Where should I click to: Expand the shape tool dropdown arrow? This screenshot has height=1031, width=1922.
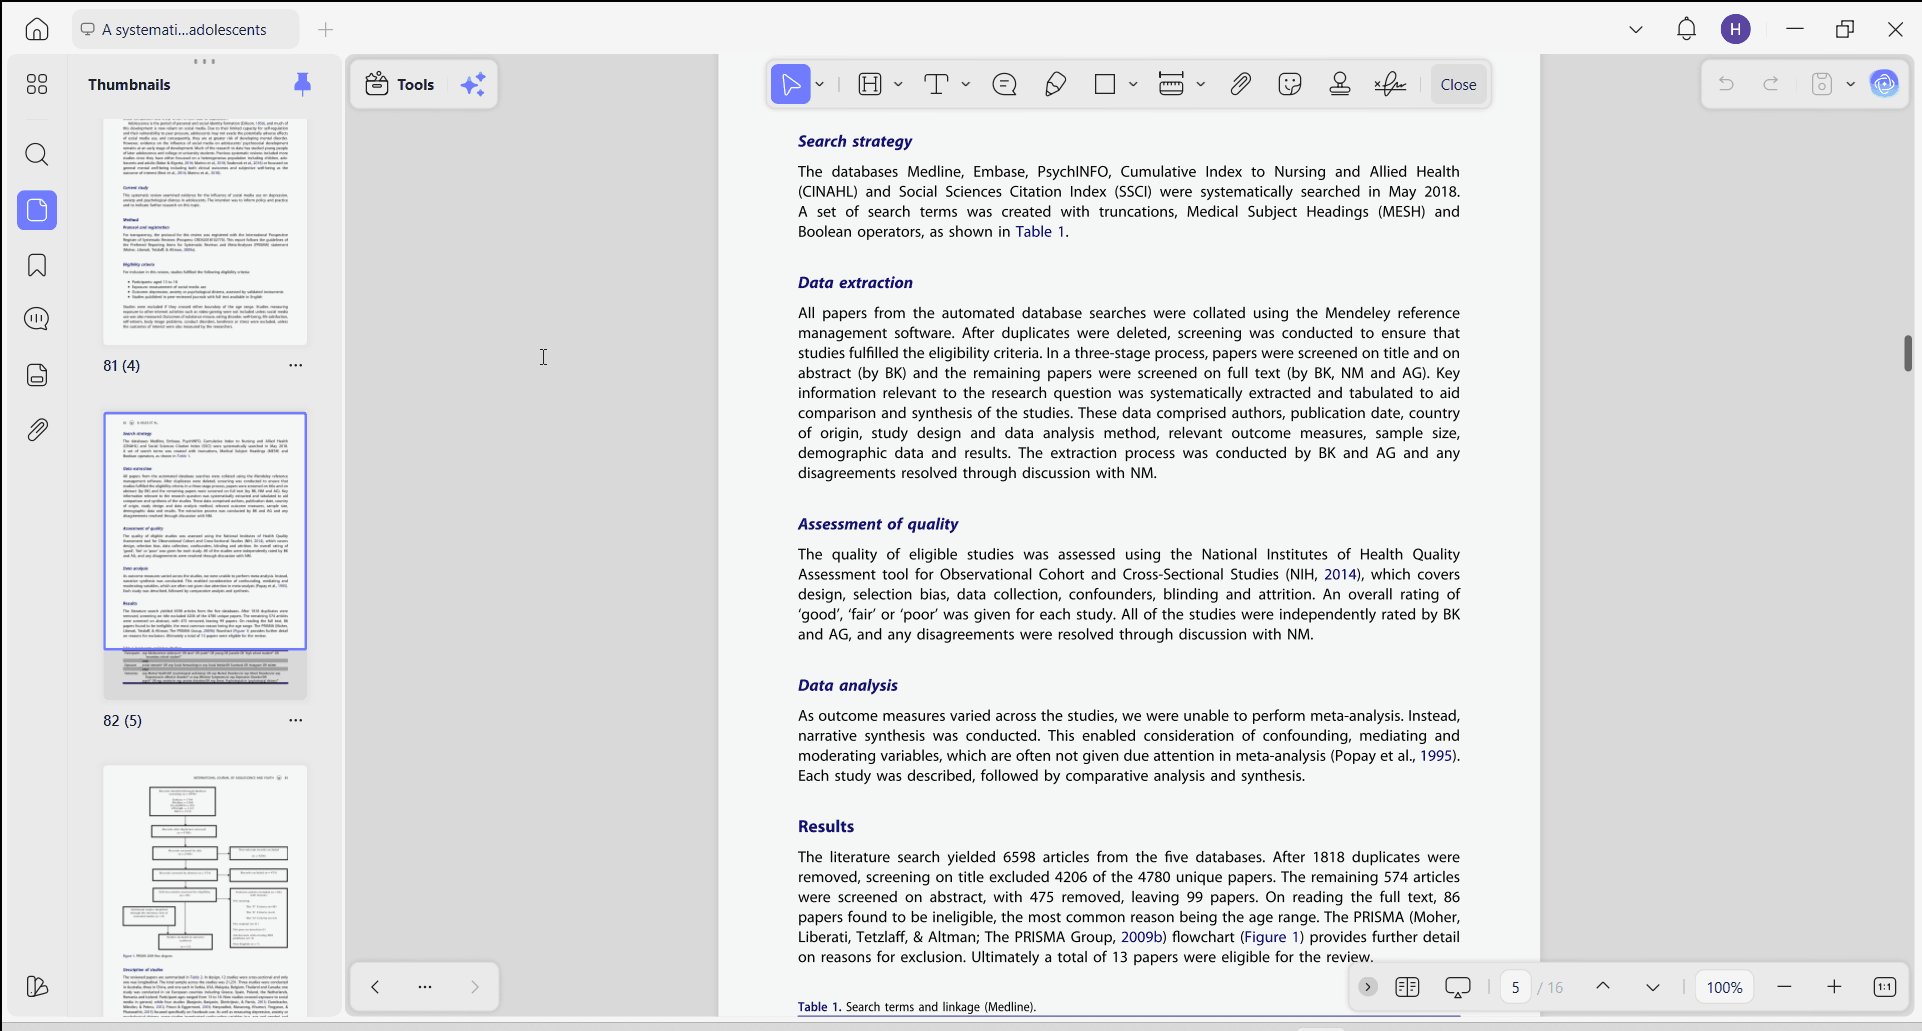[x=1133, y=84]
